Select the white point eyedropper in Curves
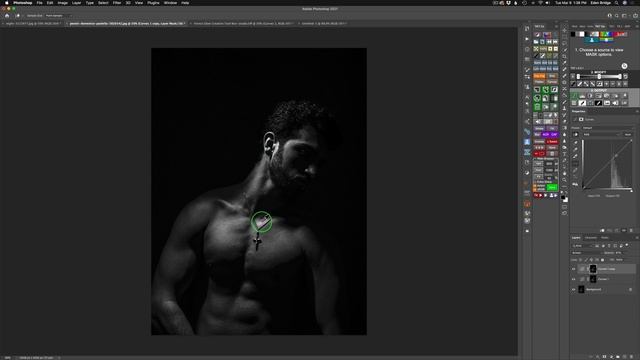 576,156
